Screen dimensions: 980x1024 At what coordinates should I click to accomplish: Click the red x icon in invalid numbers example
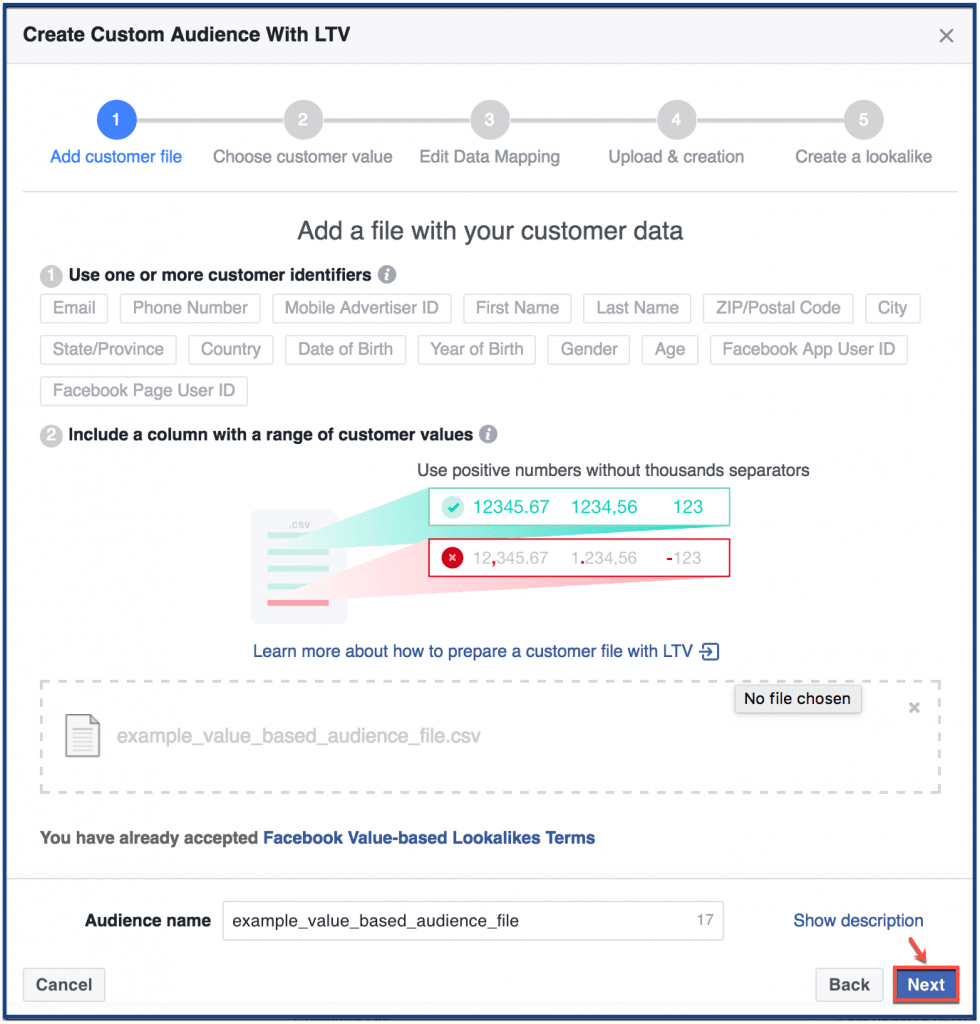(x=452, y=558)
